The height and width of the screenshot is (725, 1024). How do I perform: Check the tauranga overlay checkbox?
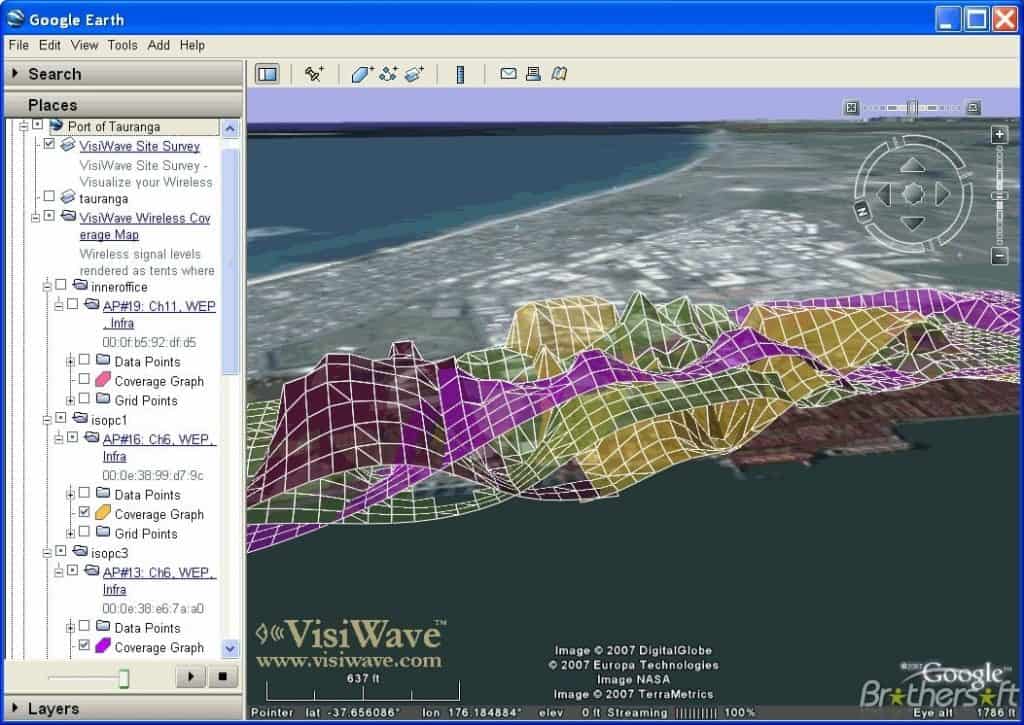pyautogui.click(x=49, y=196)
